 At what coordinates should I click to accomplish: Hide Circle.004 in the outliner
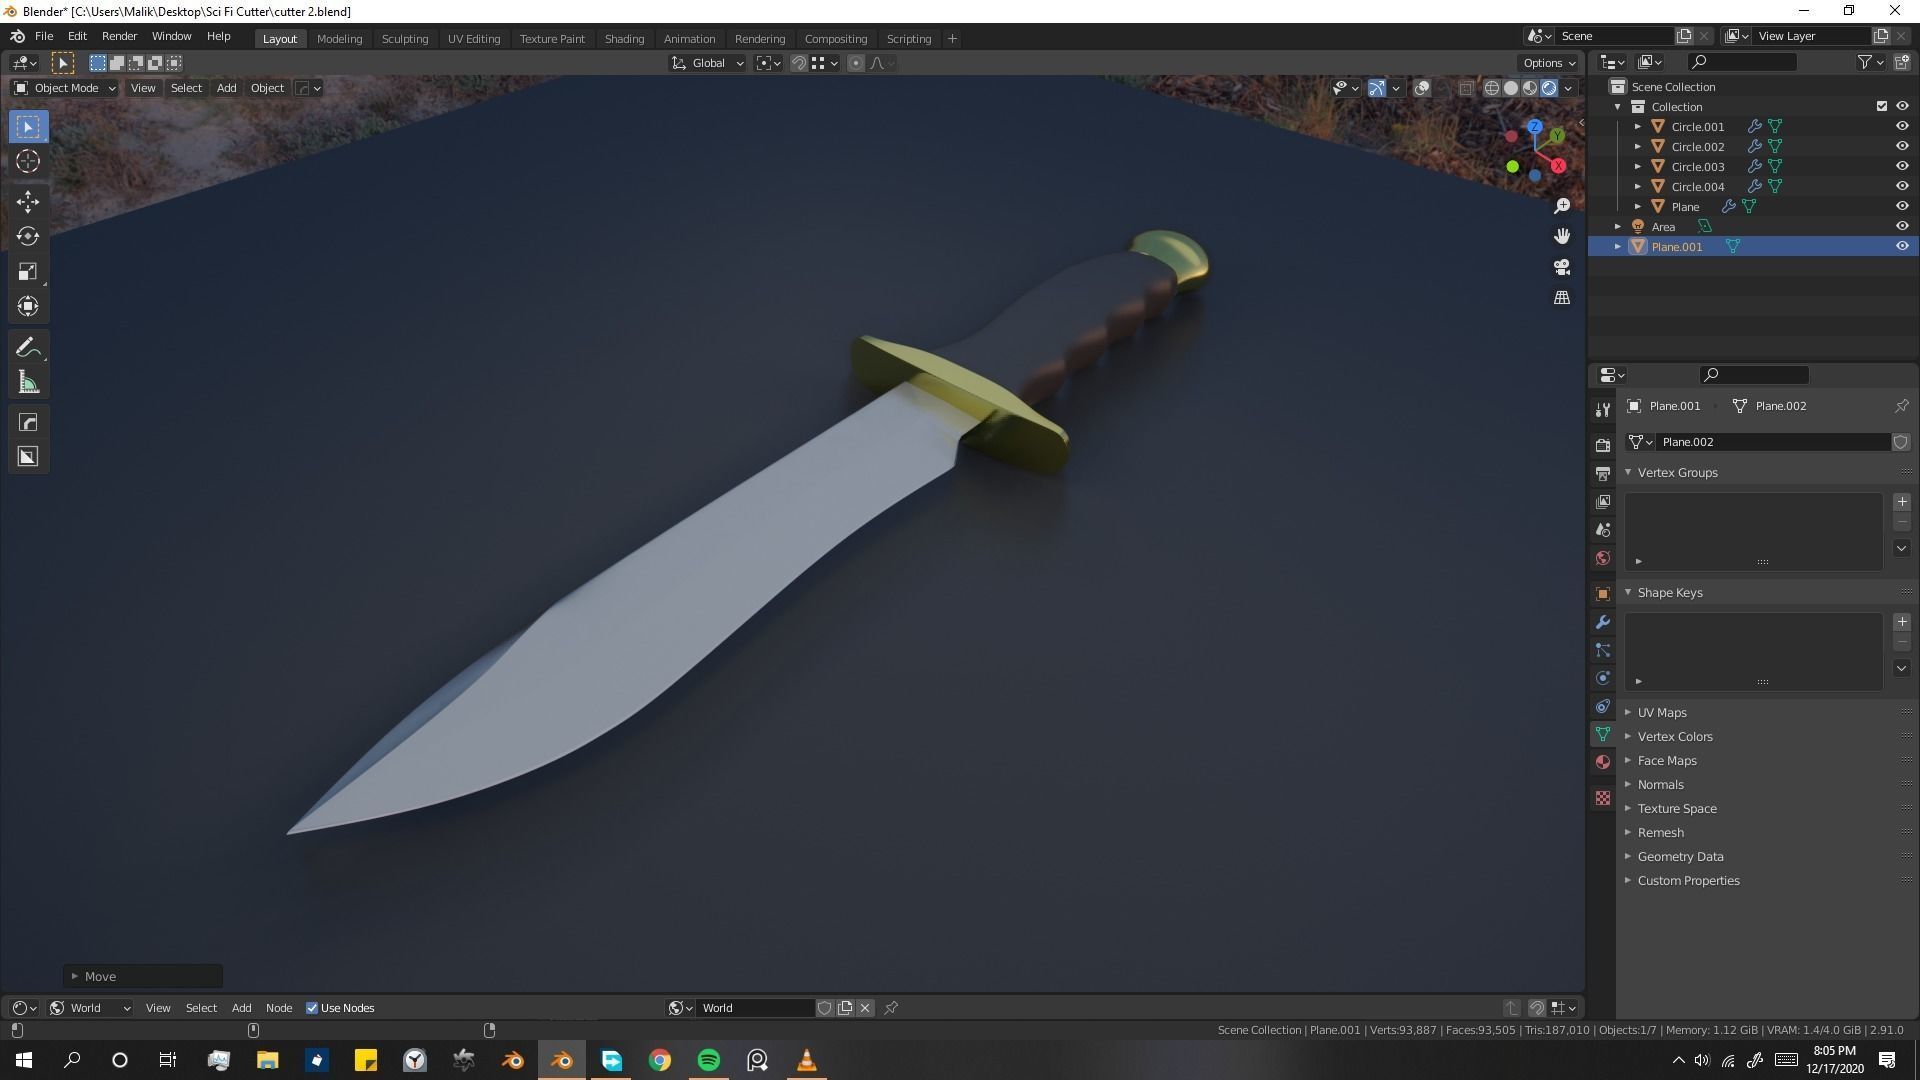click(1902, 187)
